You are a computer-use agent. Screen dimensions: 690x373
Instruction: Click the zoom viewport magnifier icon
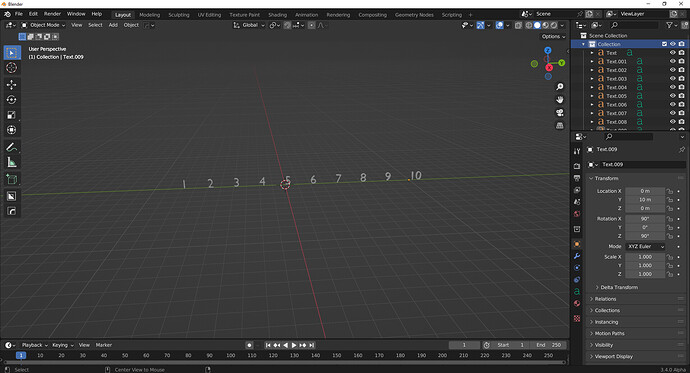[x=560, y=87]
